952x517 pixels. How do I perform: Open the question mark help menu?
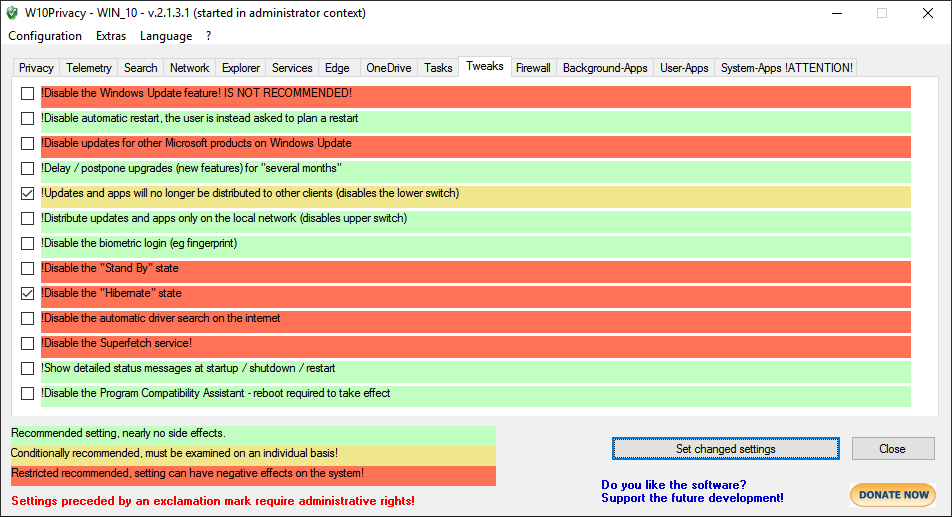[209, 36]
